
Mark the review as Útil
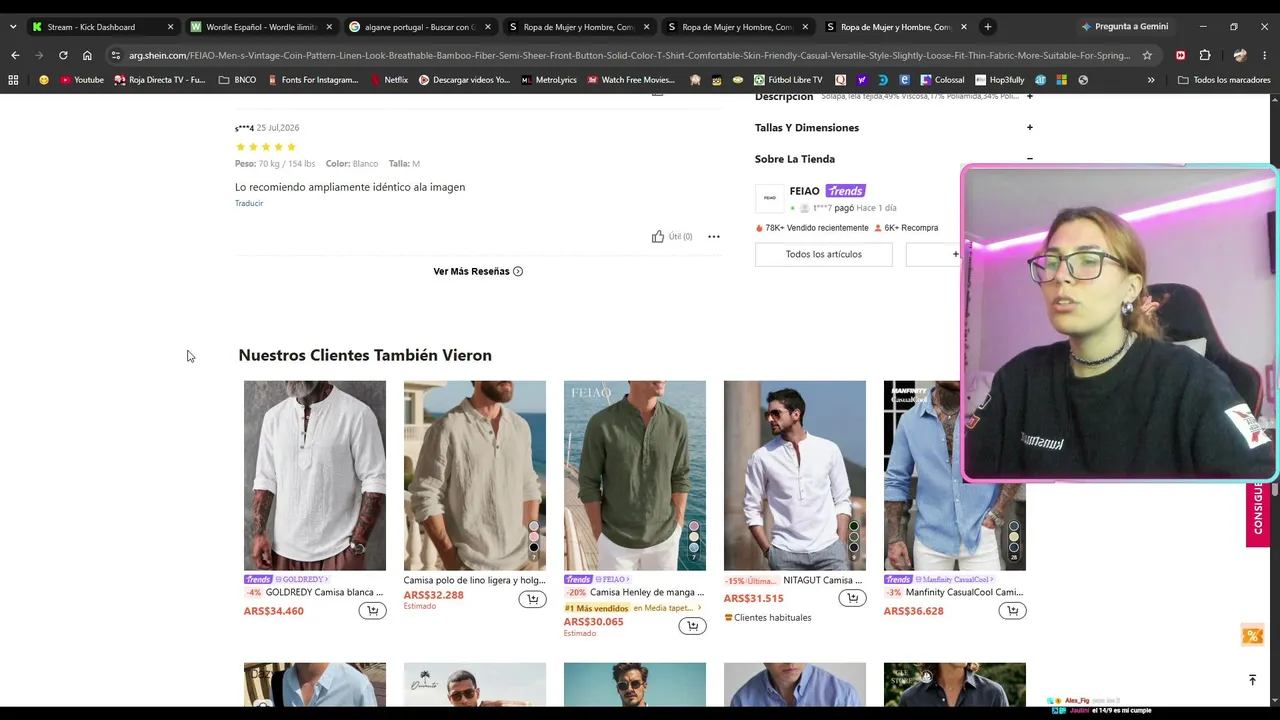tap(672, 237)
